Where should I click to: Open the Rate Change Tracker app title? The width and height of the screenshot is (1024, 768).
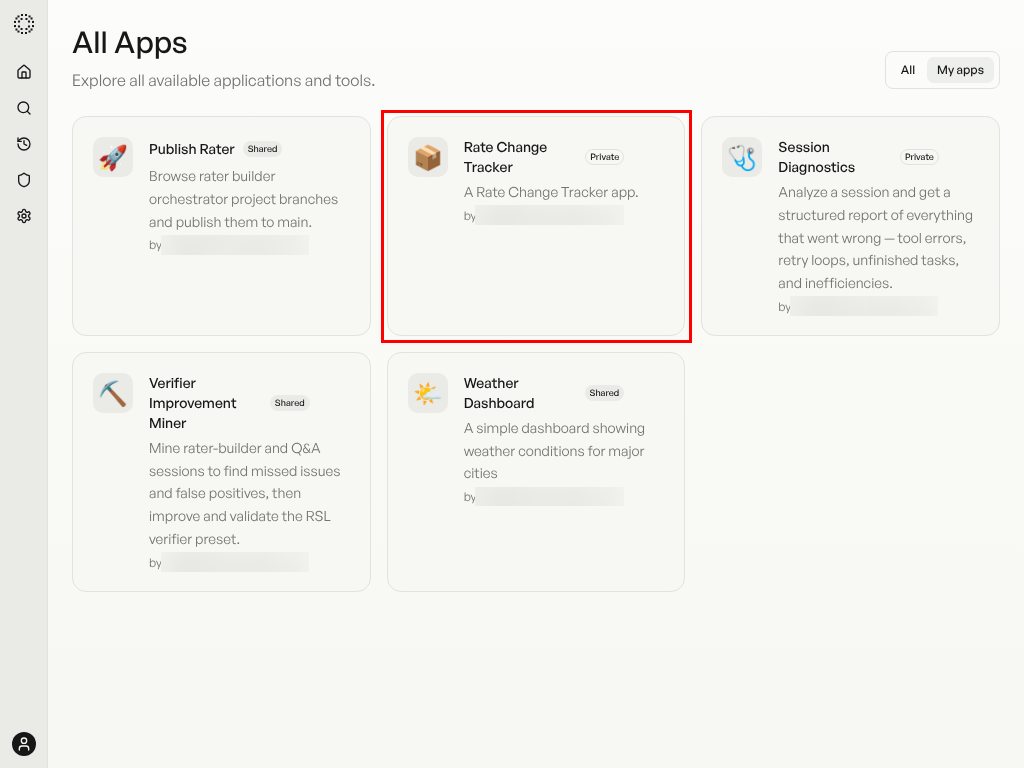(505, 157)
